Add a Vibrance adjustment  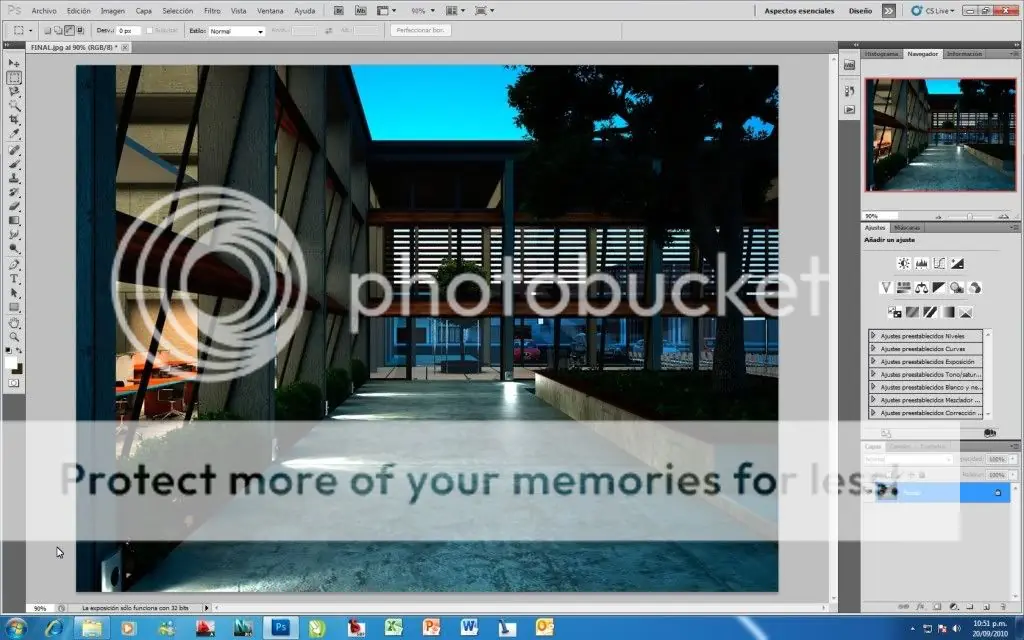click(x=886, y=287)
